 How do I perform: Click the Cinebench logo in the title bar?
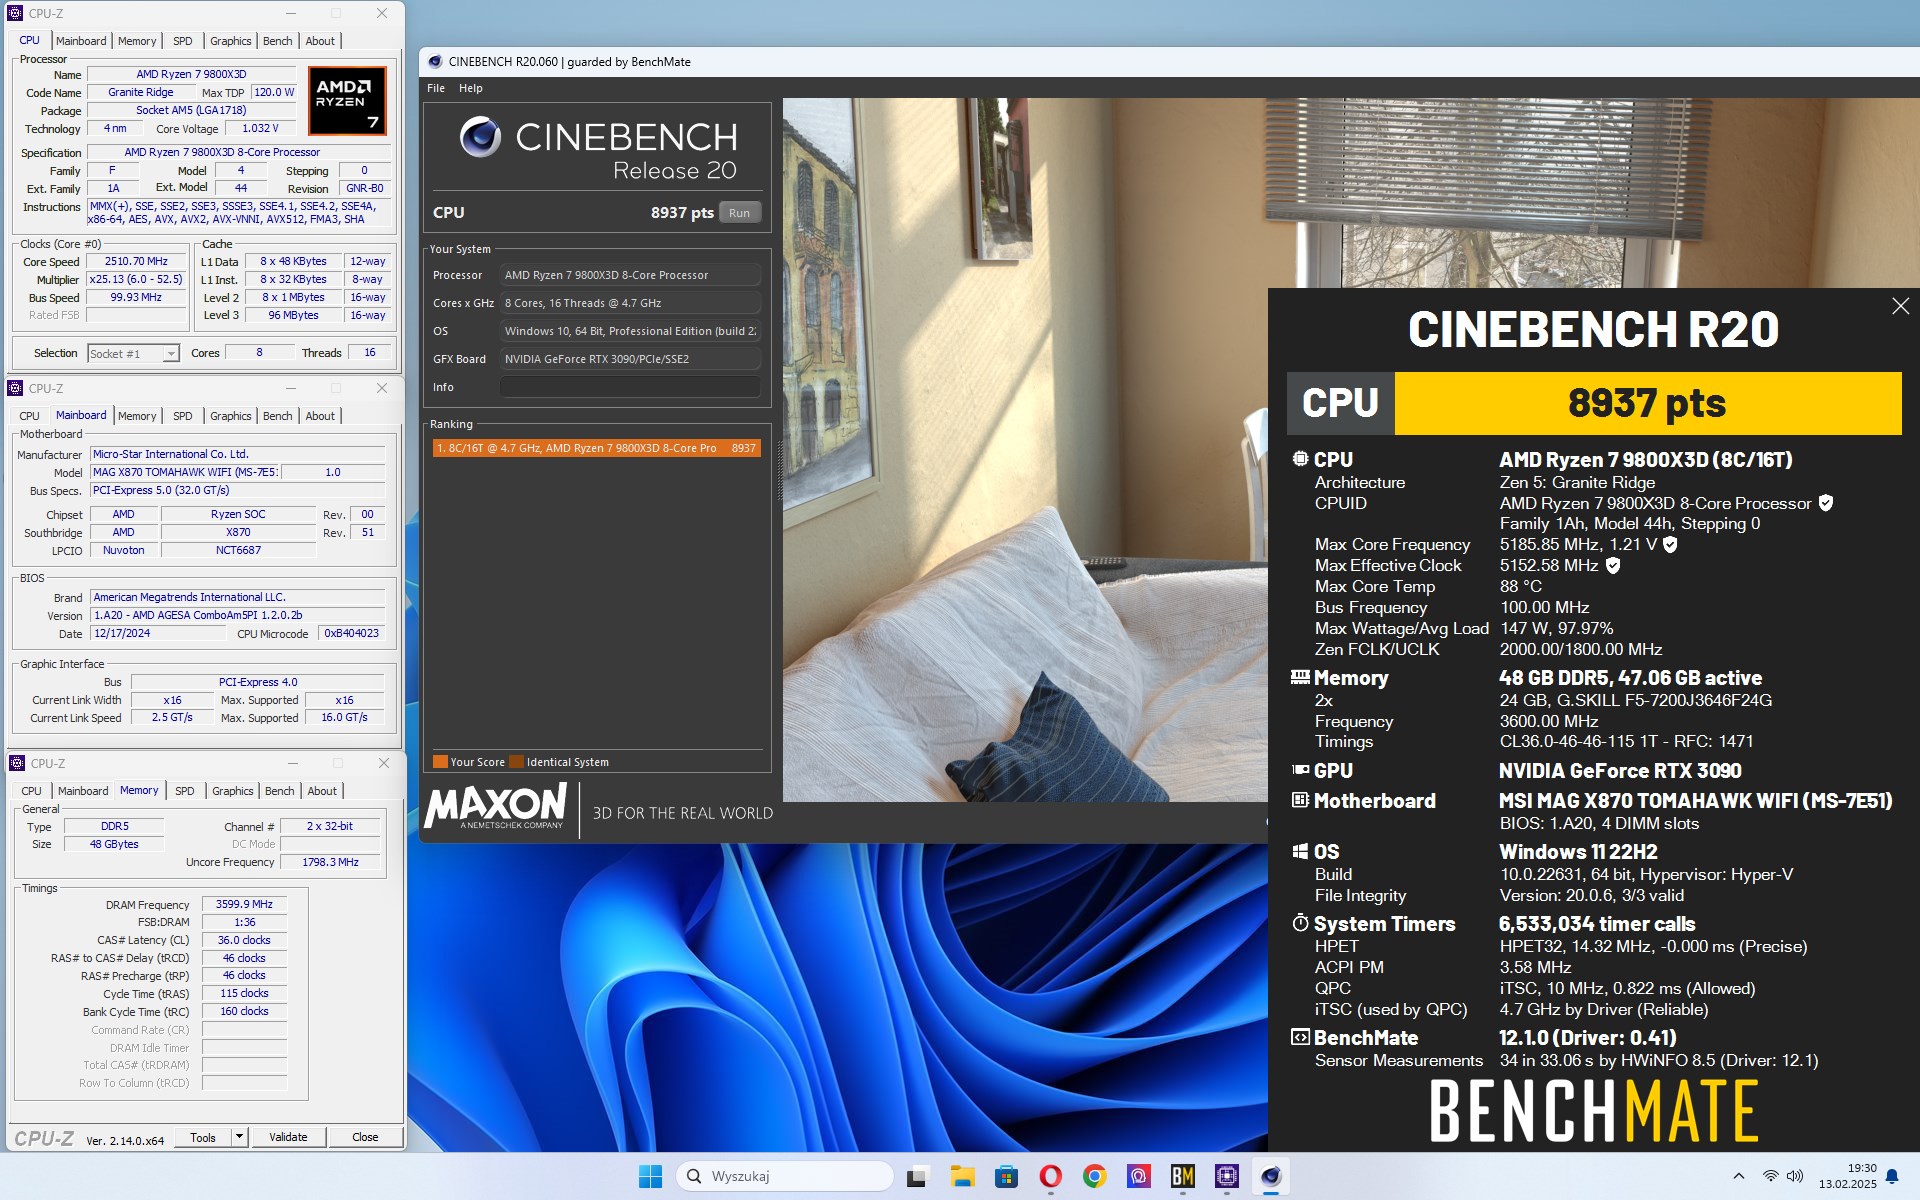(435, 62)
